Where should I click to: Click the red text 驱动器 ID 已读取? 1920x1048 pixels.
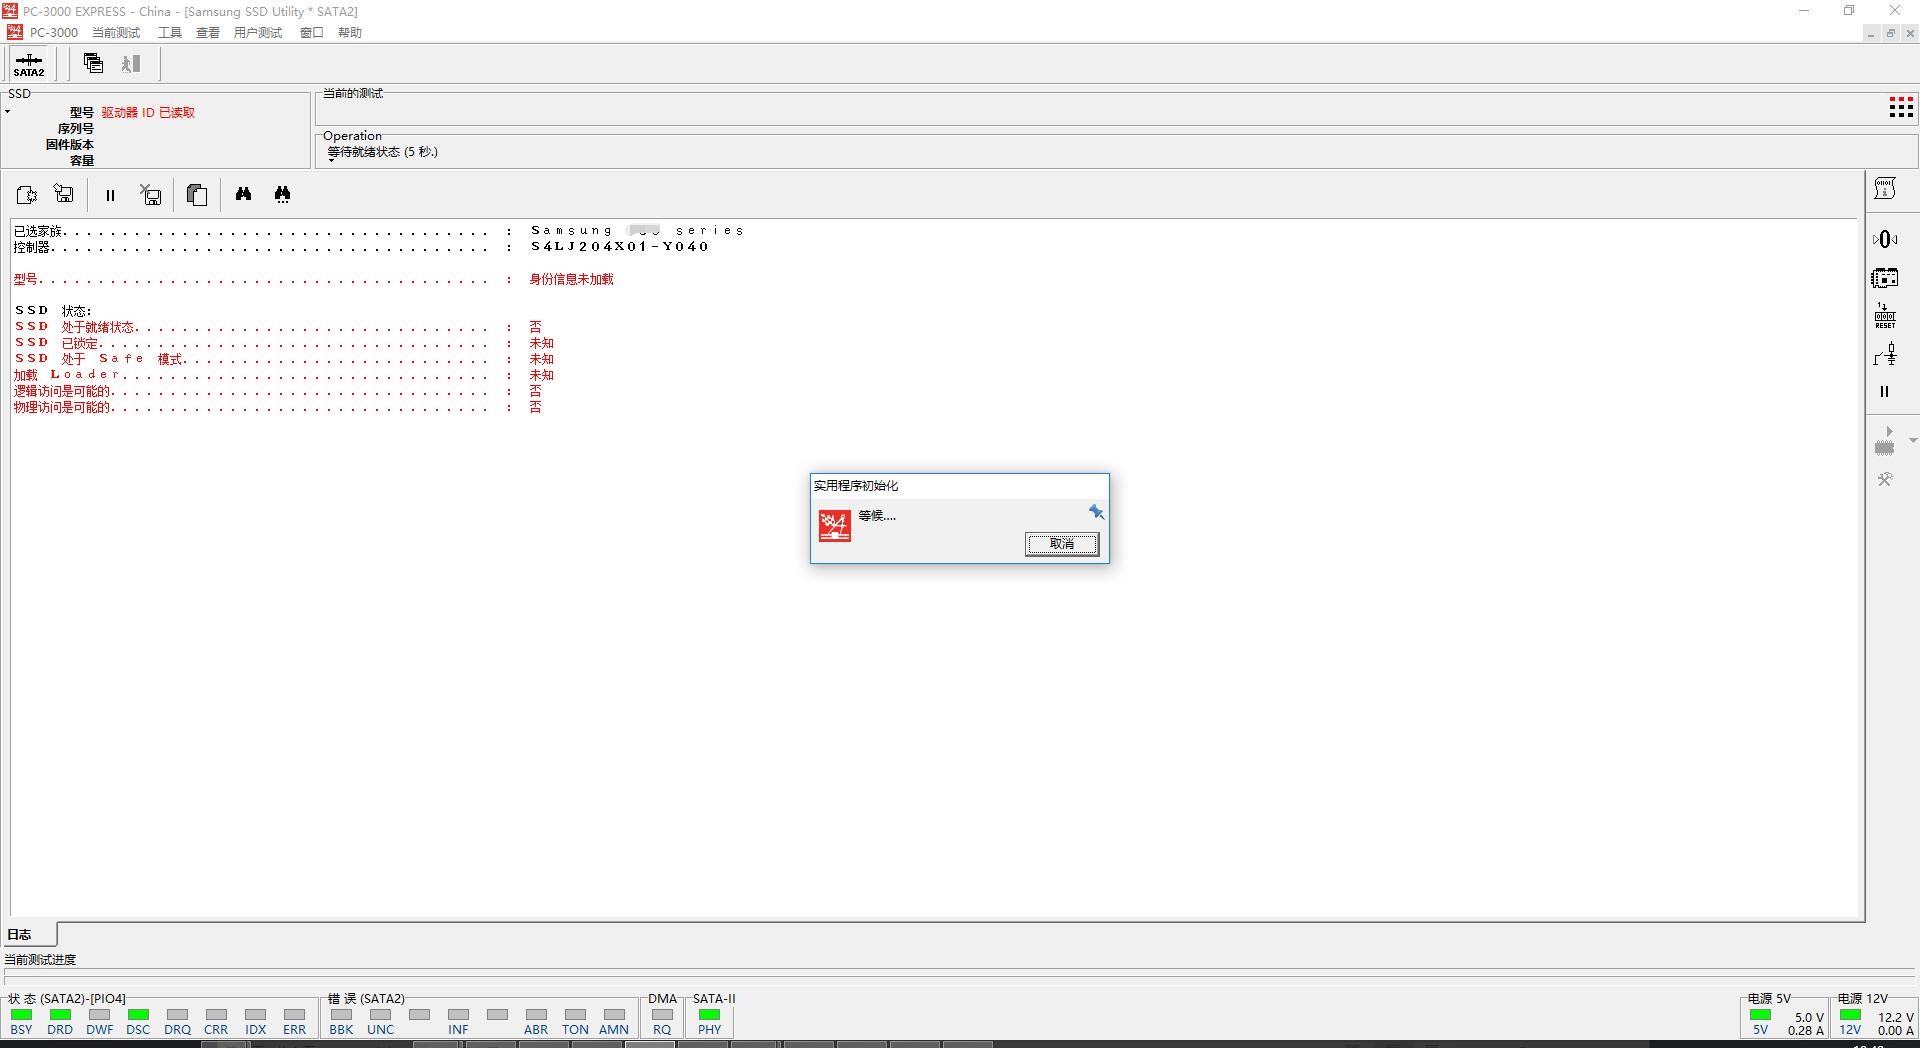pos(148,113)
